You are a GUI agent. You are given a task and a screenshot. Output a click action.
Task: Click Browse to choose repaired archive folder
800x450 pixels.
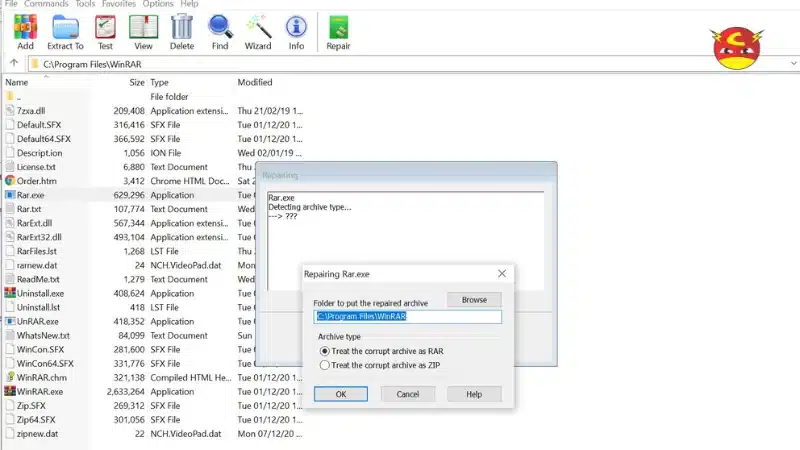click(474, 300)
